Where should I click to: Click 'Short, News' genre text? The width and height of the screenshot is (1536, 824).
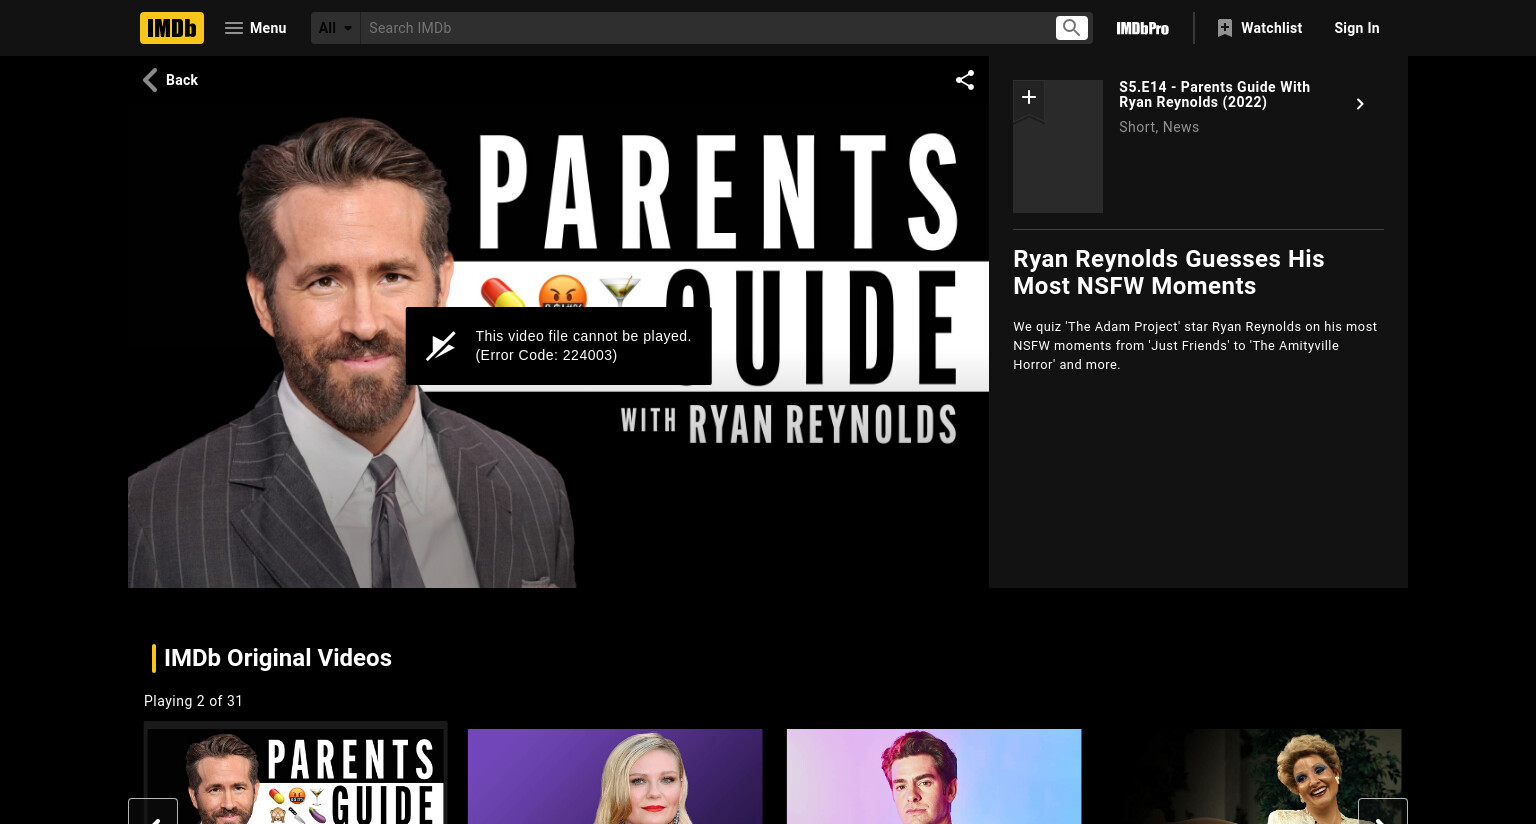pos(1159,127)
